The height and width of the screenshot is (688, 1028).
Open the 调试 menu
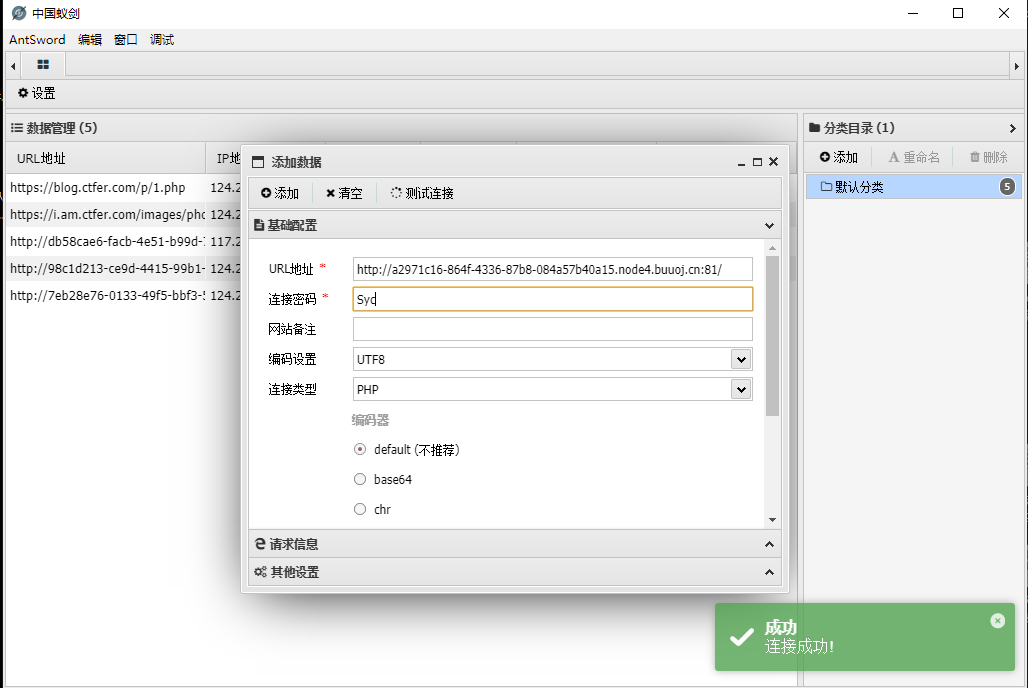point(162,40)
